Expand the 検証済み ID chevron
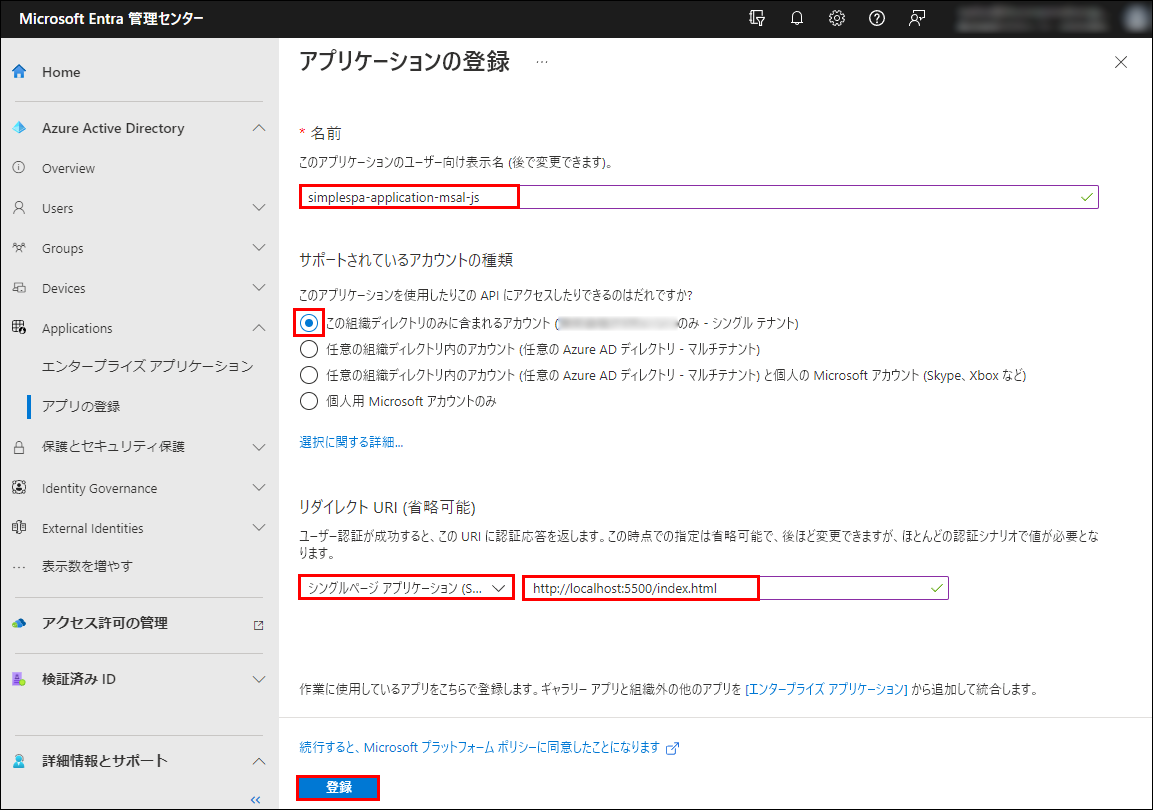The width and height of the screenshot is (1153, 810). tap(259, 679)
